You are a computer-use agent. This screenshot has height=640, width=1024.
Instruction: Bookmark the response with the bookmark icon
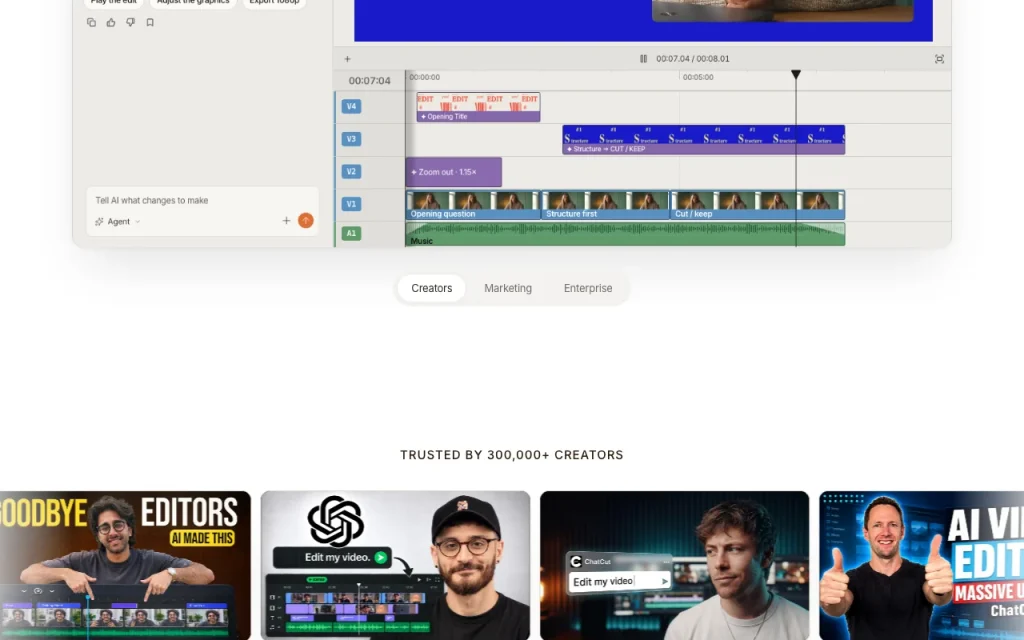(150, 22)
